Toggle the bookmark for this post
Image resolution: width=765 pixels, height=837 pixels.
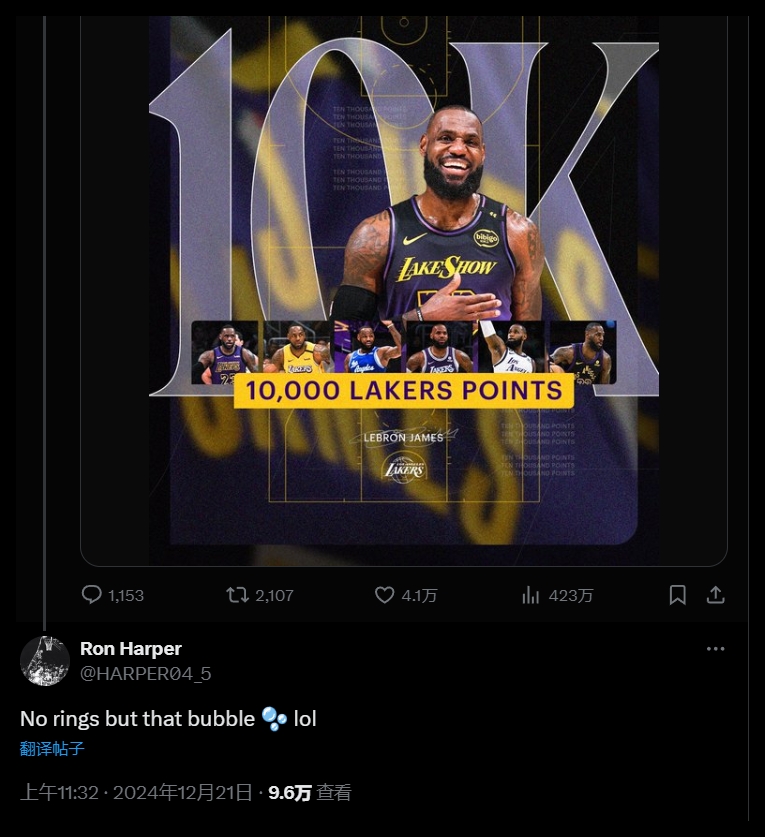pos(677,595)
